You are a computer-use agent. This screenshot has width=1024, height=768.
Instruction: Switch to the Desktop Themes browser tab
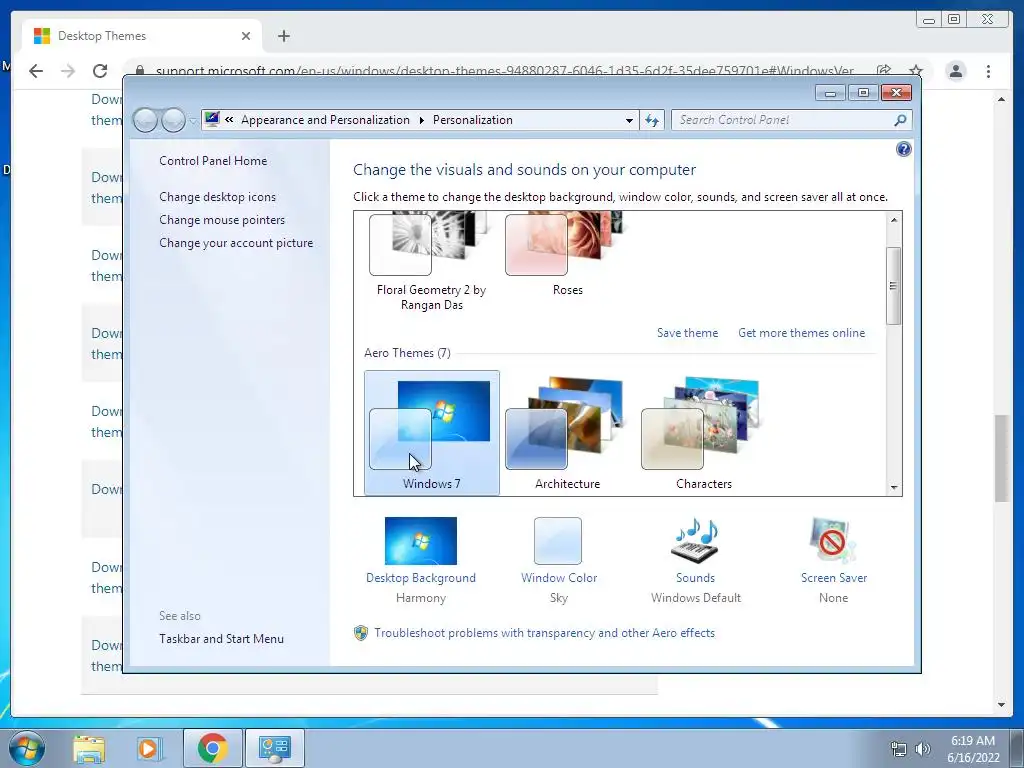[x=142, y=36]
